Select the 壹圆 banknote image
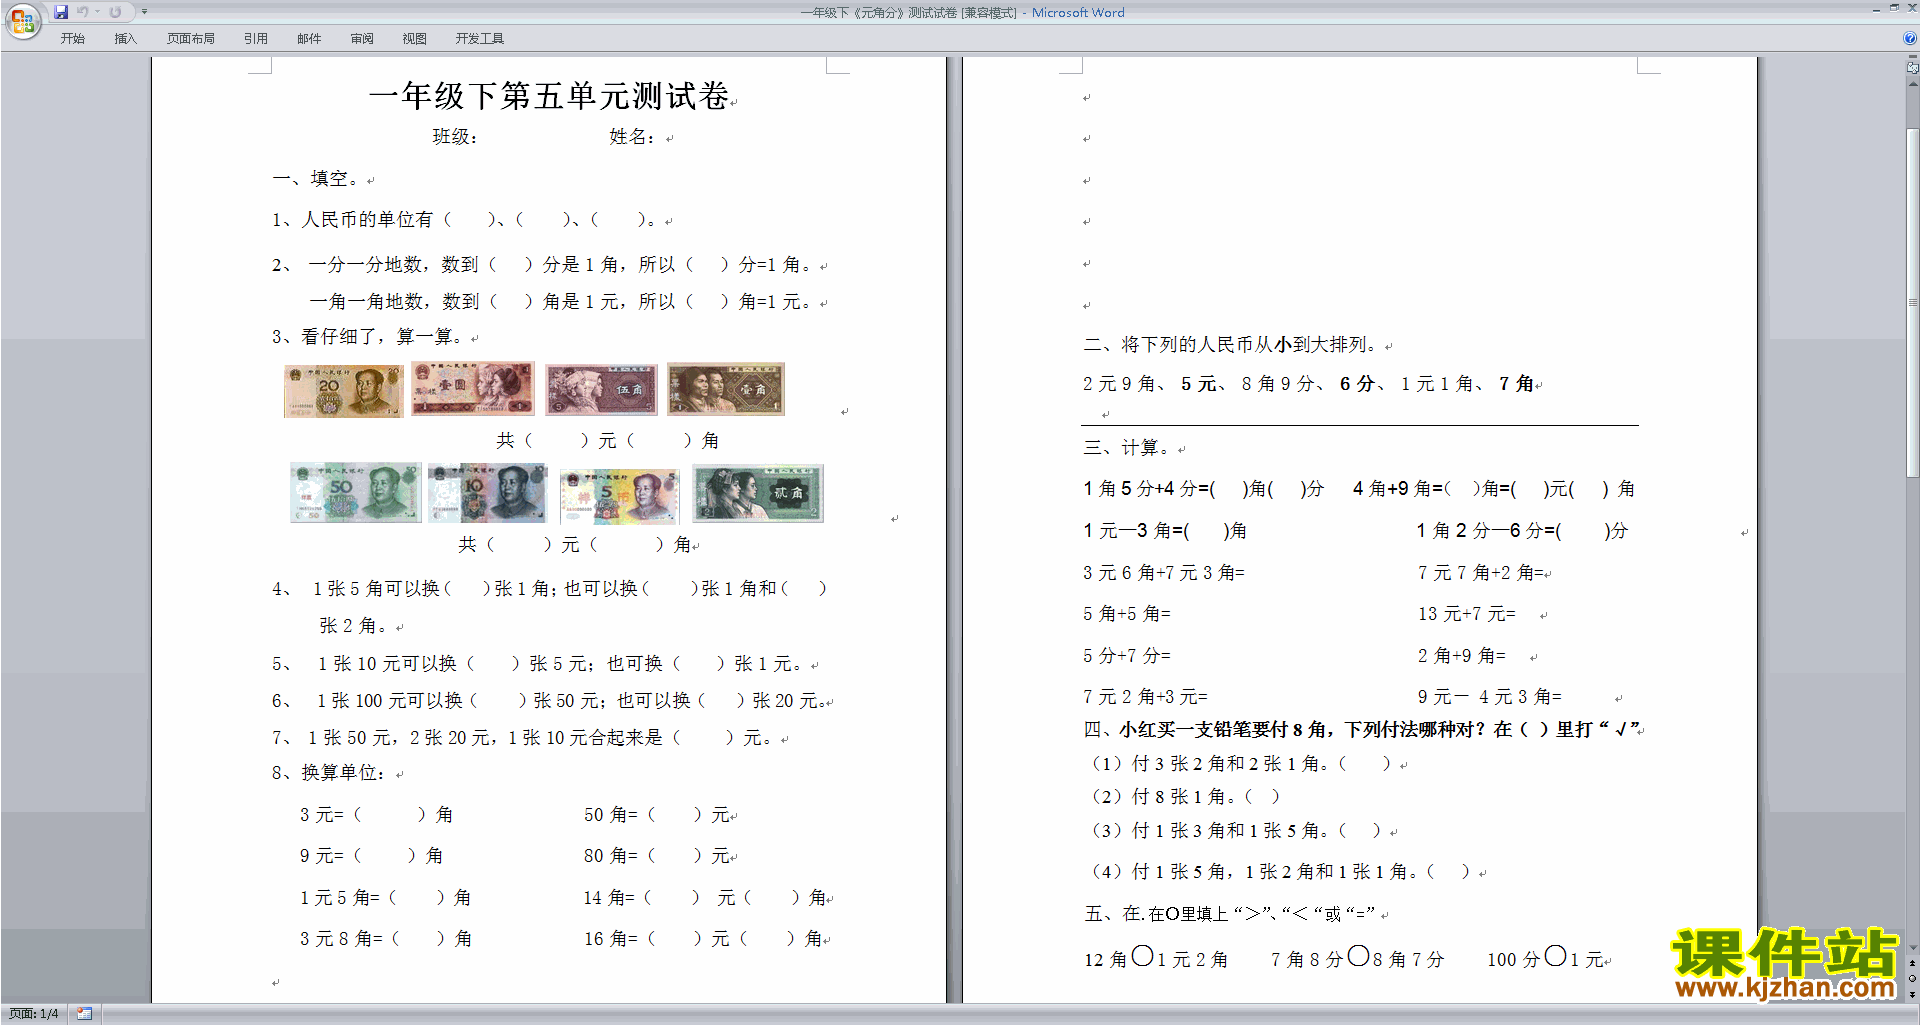This screenshot has height=1025, width=1920. (472, 388)
